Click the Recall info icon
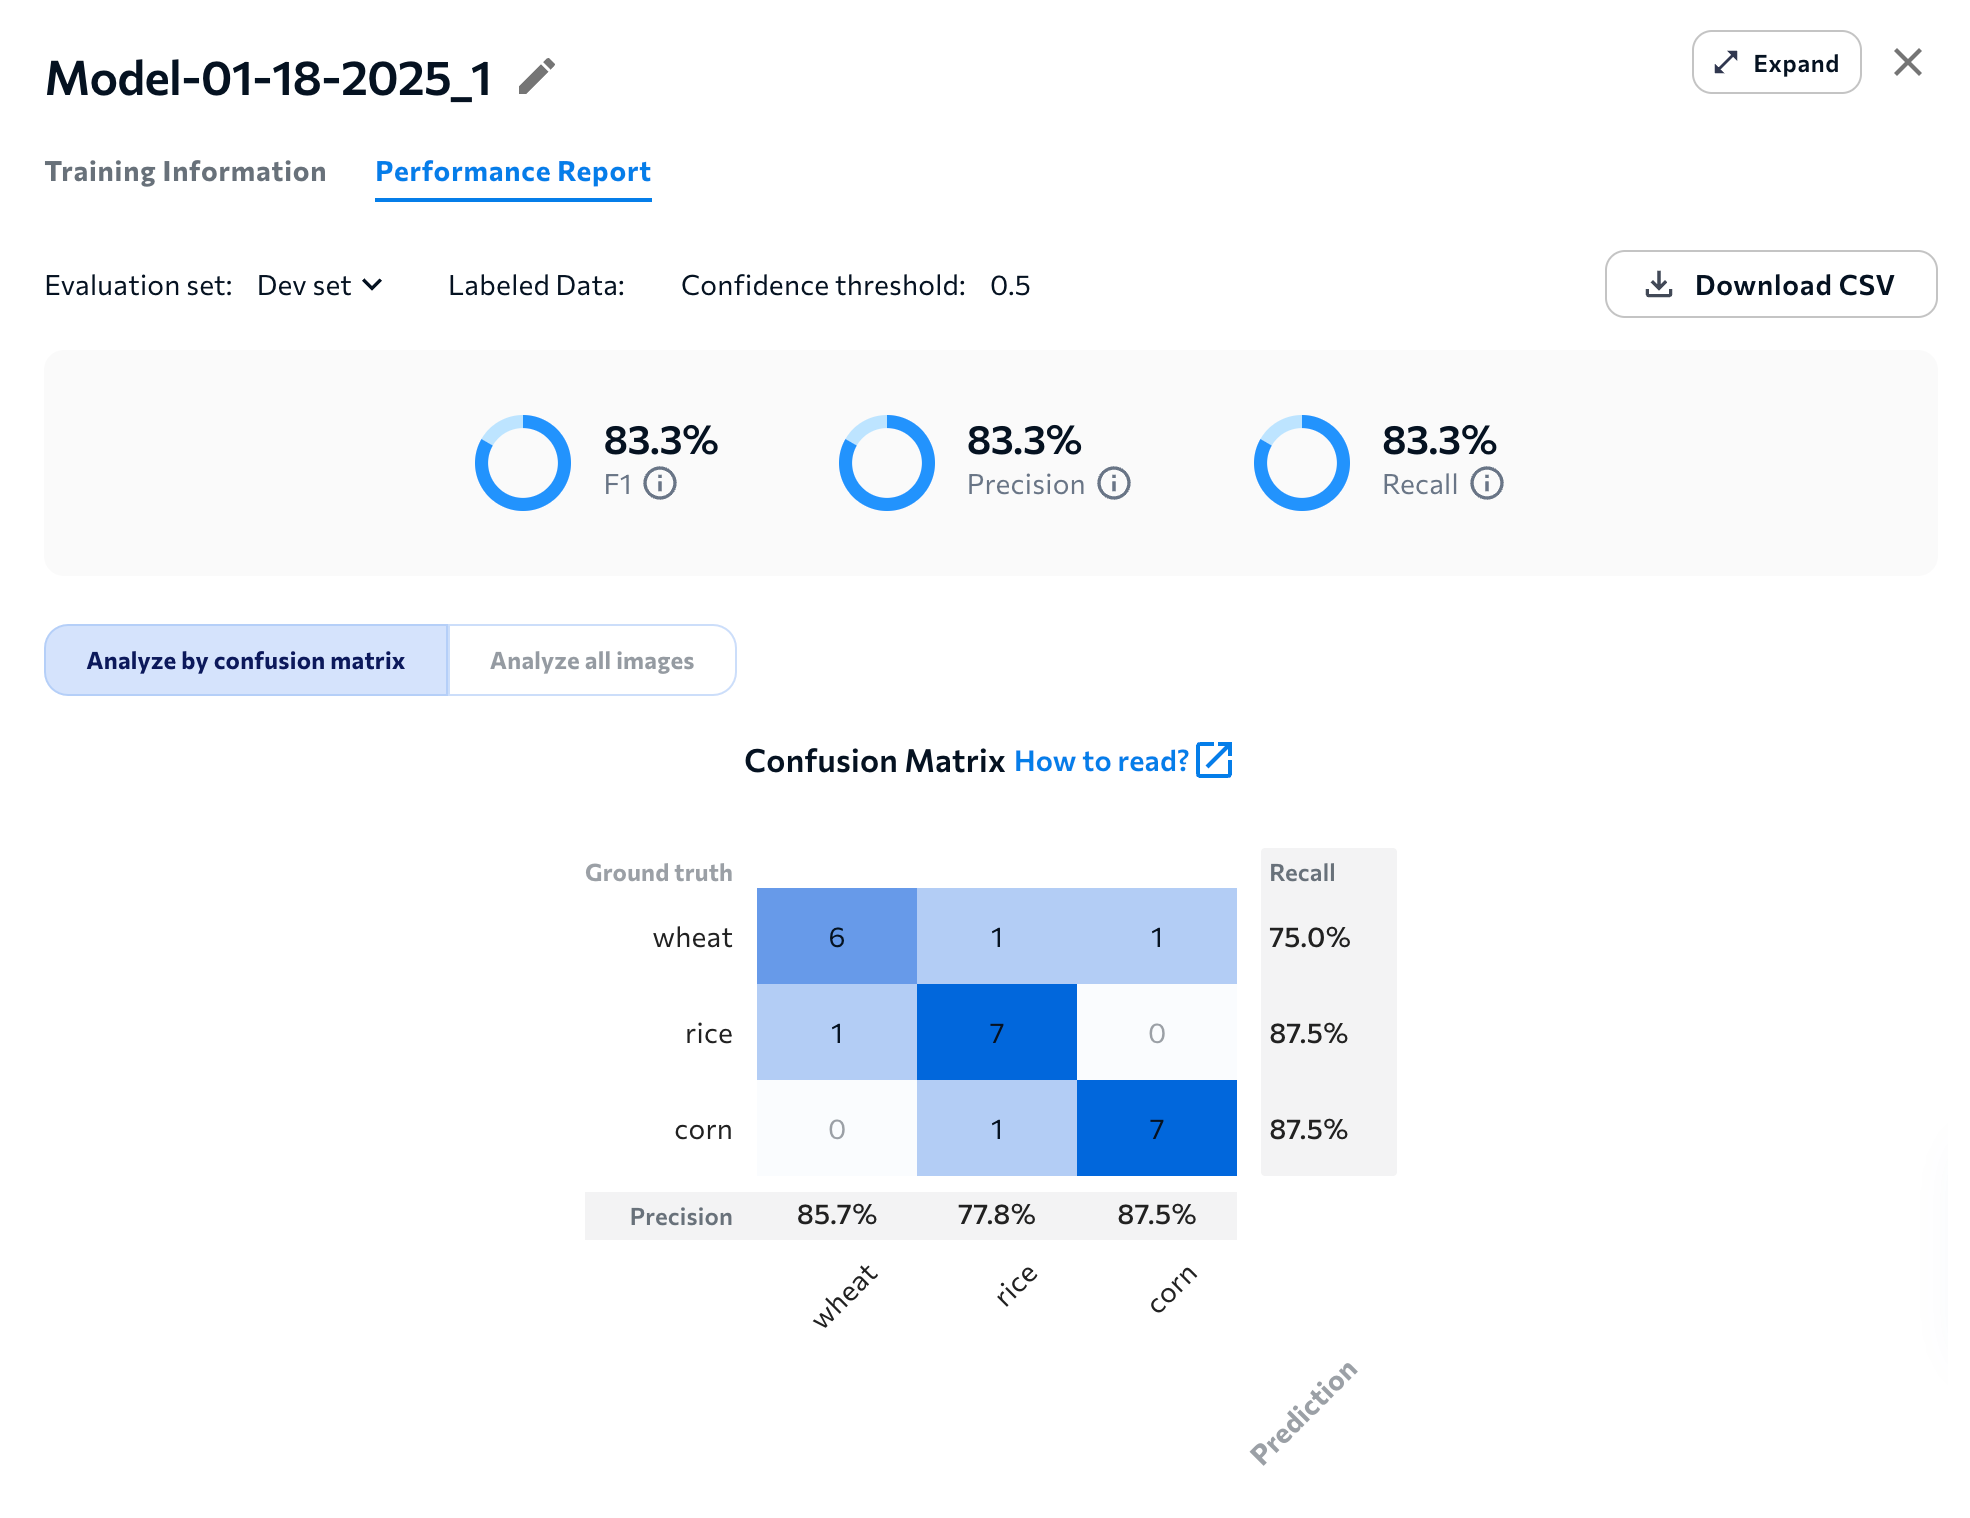The height and width of the screenshot is (1518, 1970). pyautogui.click(x=1487, y=484)
